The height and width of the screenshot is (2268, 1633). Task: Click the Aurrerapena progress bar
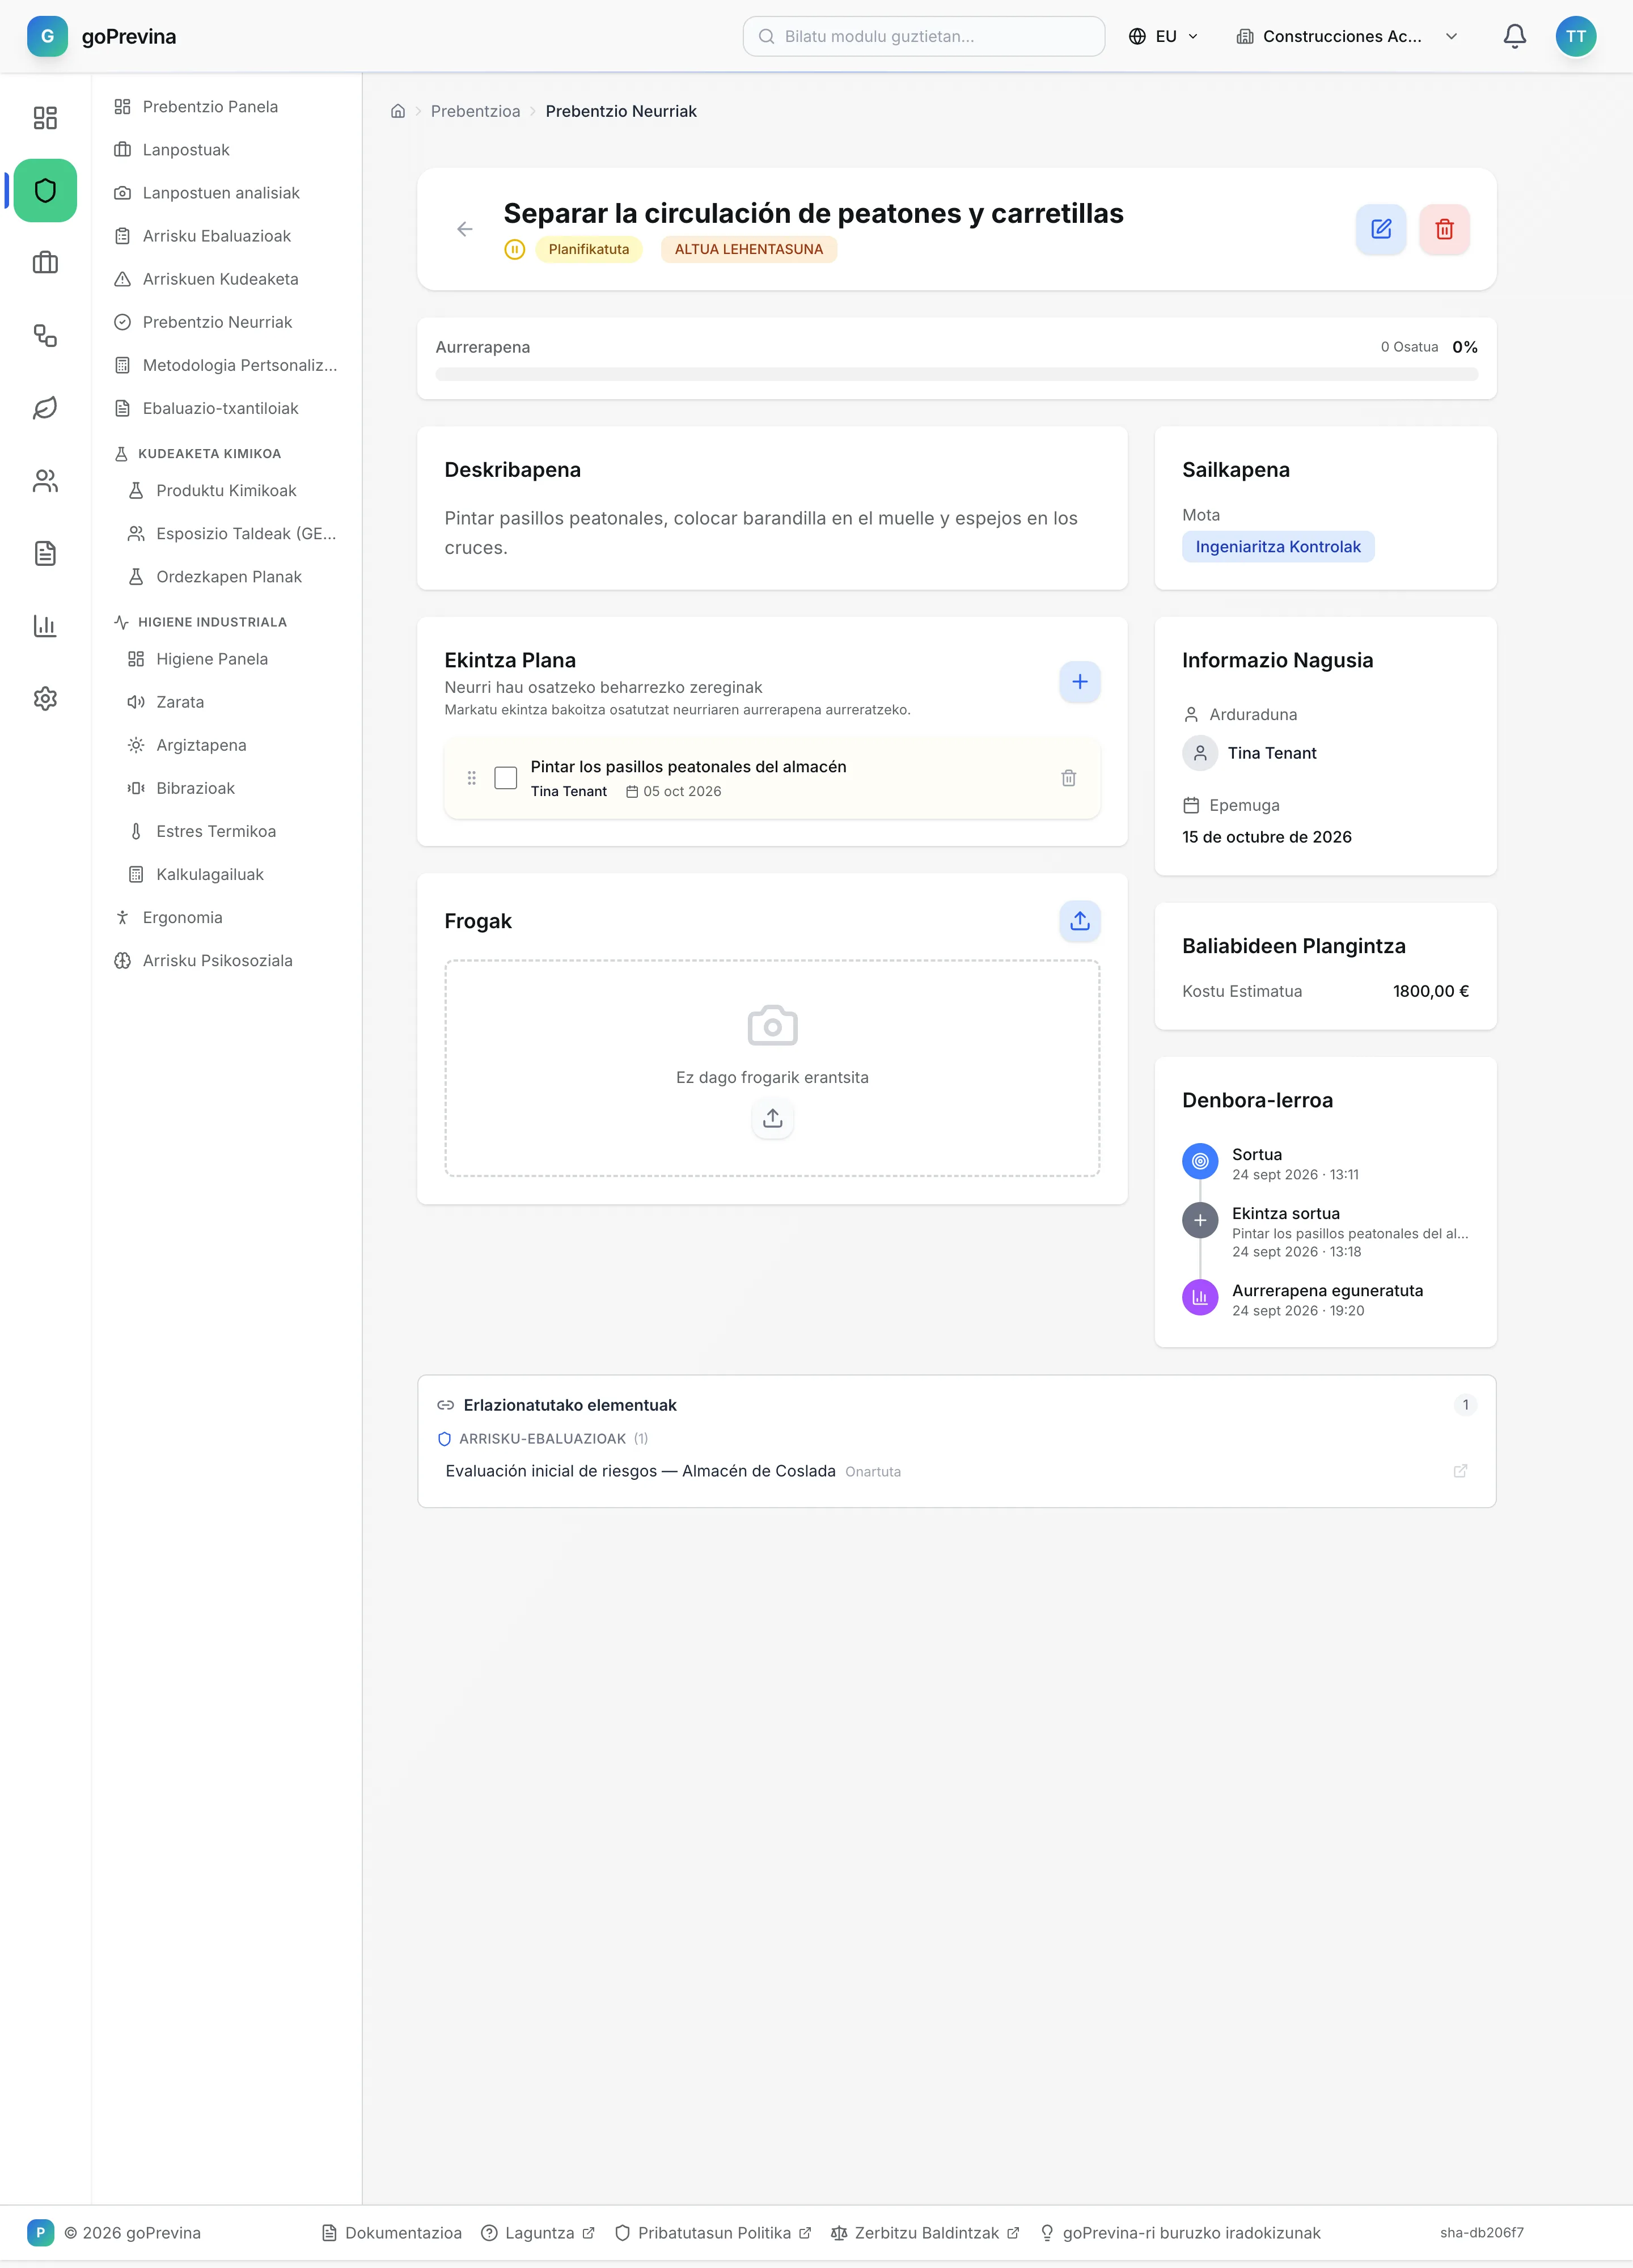pyautogui.click(x=956, y=374)
